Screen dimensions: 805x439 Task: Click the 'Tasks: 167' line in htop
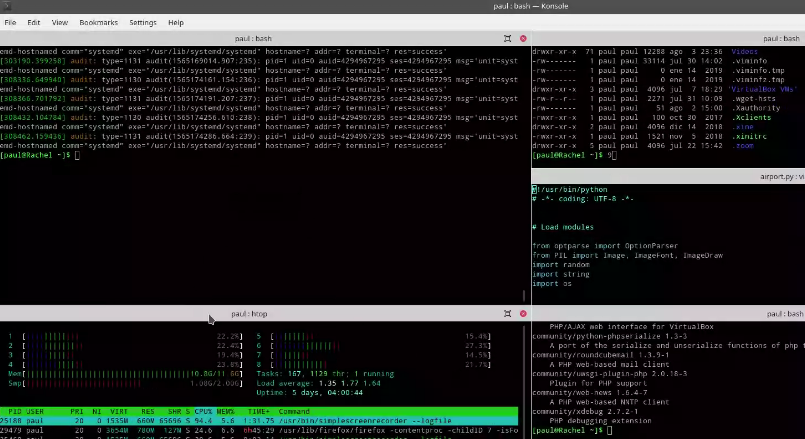pyautogui.click(x=325, y=374)
